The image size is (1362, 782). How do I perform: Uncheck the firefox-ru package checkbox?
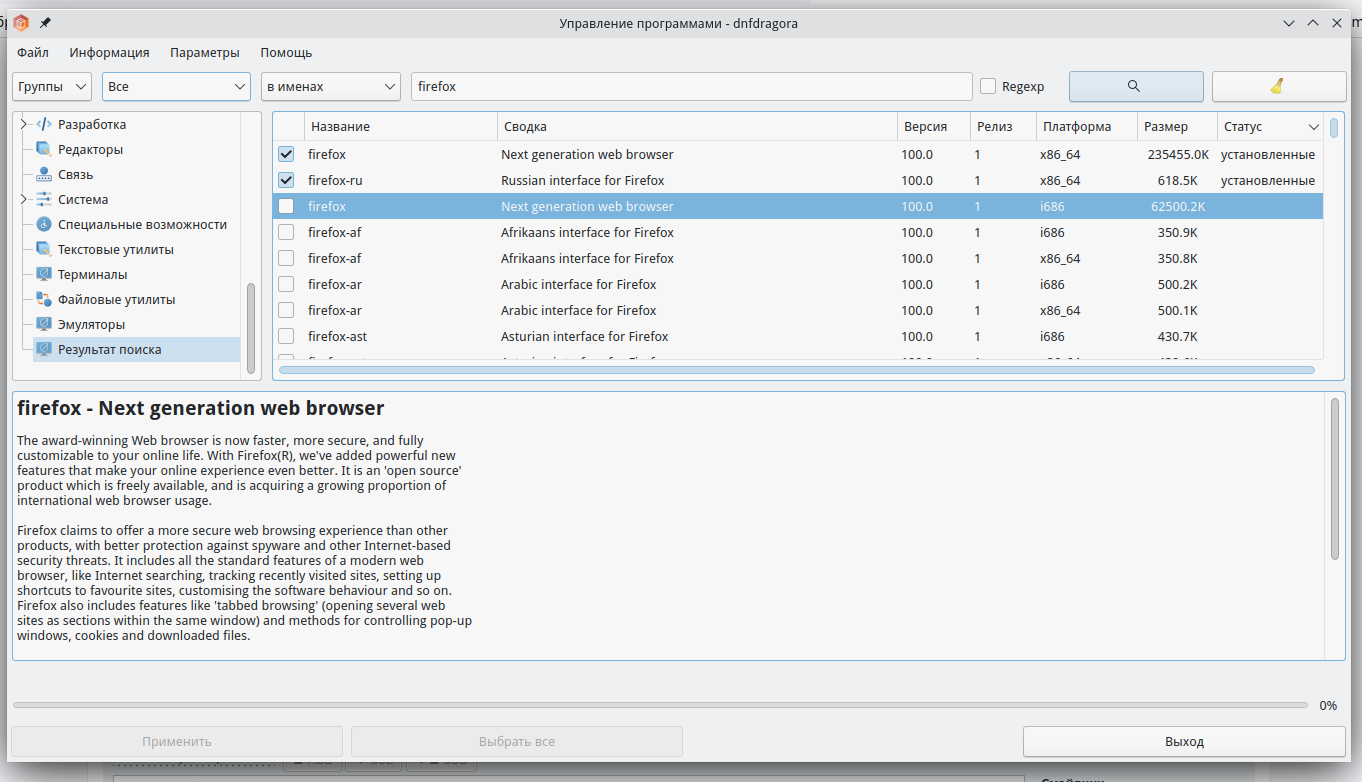point(286,181)
